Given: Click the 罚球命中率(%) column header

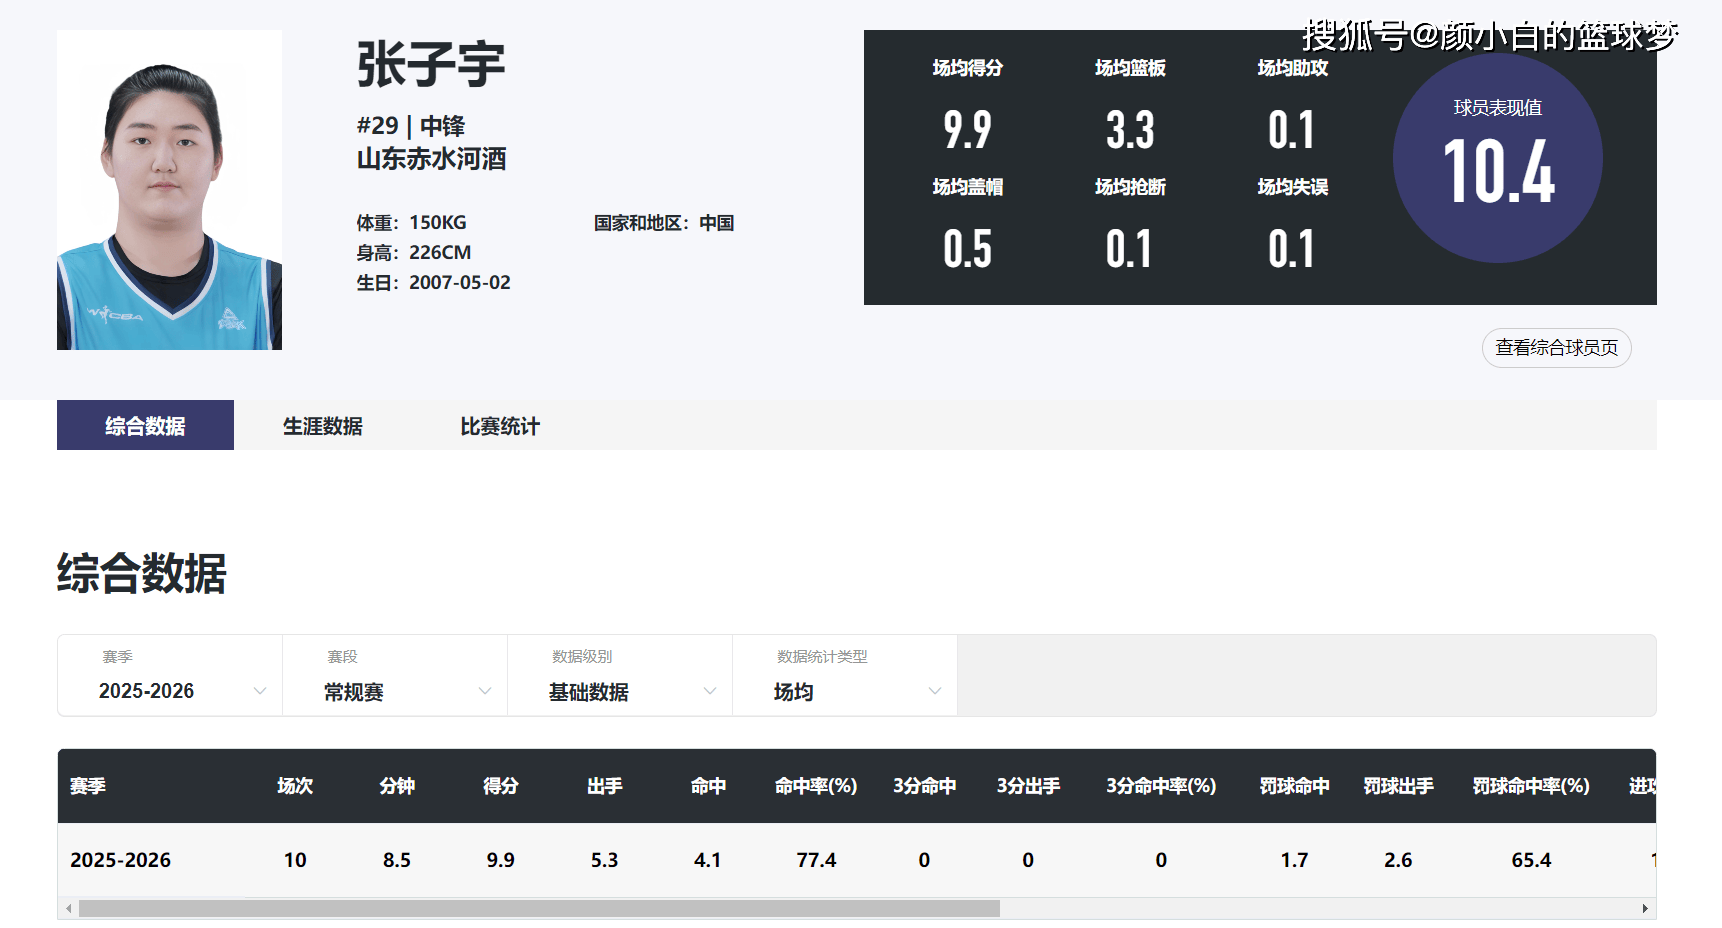Looking at the screenshot, I should (x=1530, y=786).
